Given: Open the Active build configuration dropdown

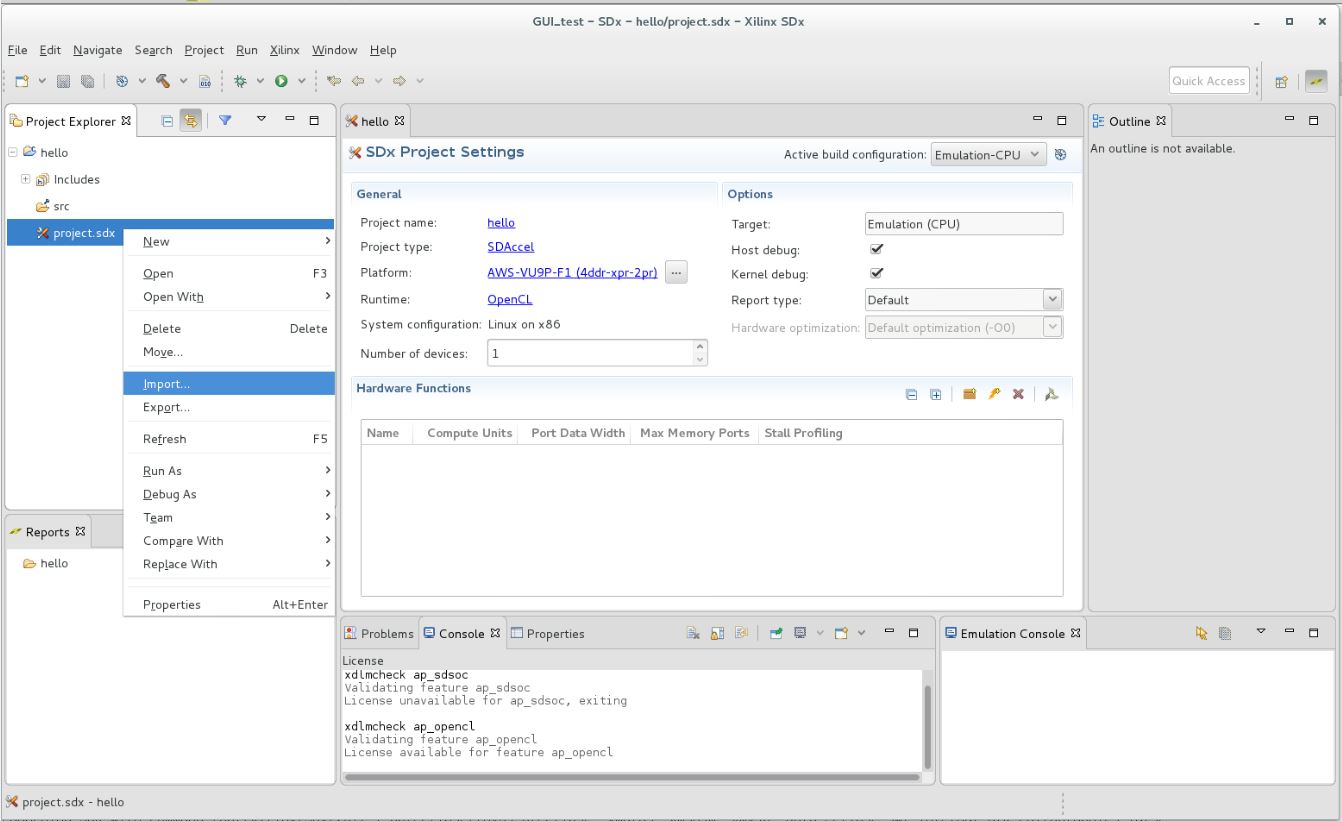Looking at the screenshot, I should coord(989,154).
